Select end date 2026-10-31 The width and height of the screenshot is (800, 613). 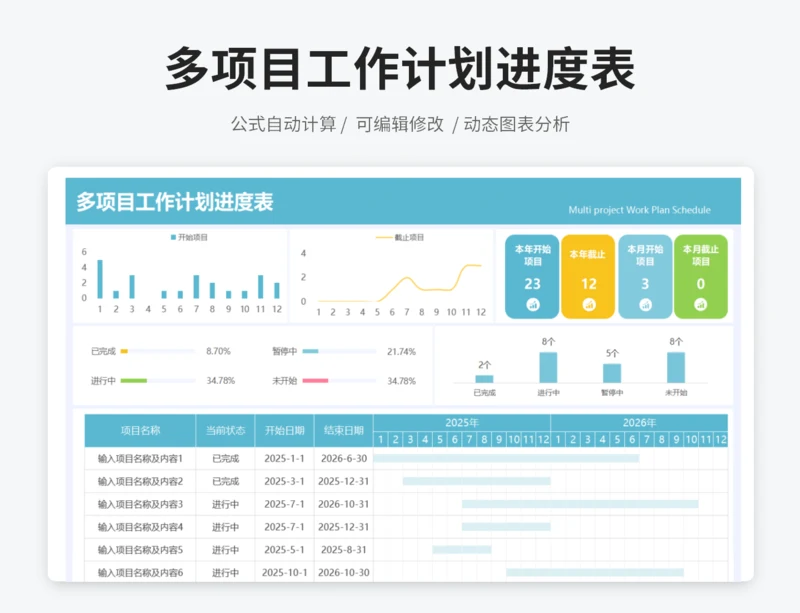(343, 504)
